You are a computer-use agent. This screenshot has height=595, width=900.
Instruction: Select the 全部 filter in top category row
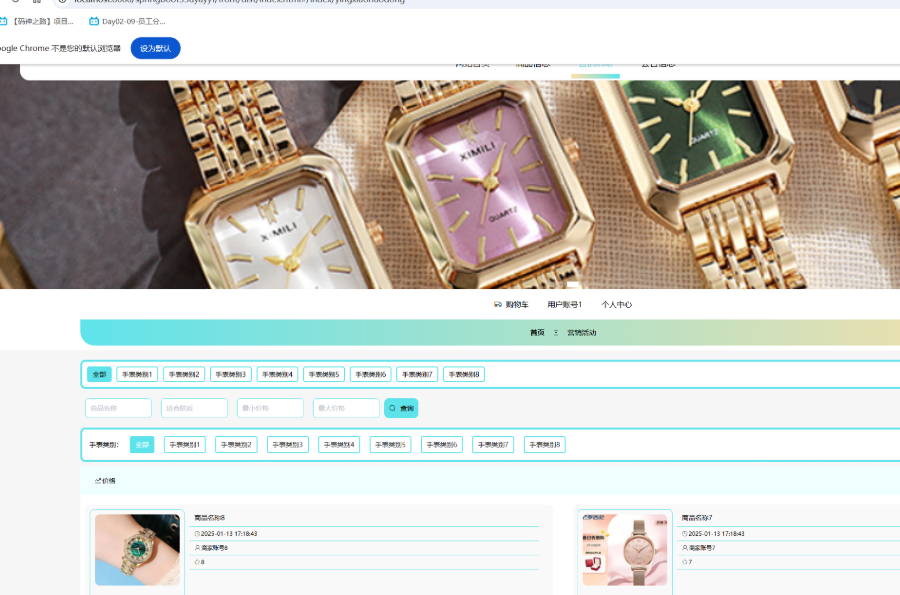[99, 374]
